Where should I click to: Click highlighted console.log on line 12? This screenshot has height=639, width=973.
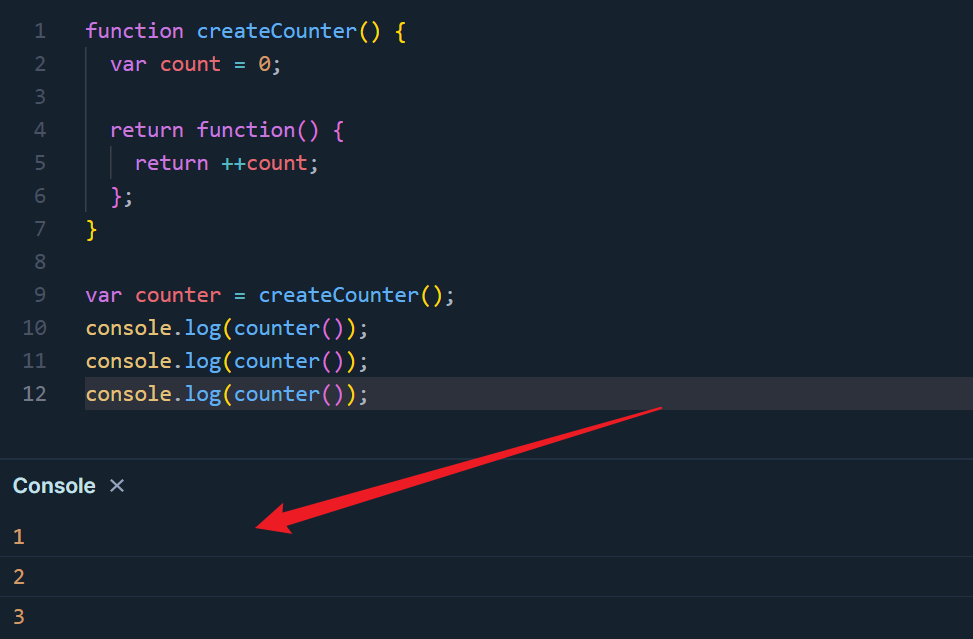226,394
